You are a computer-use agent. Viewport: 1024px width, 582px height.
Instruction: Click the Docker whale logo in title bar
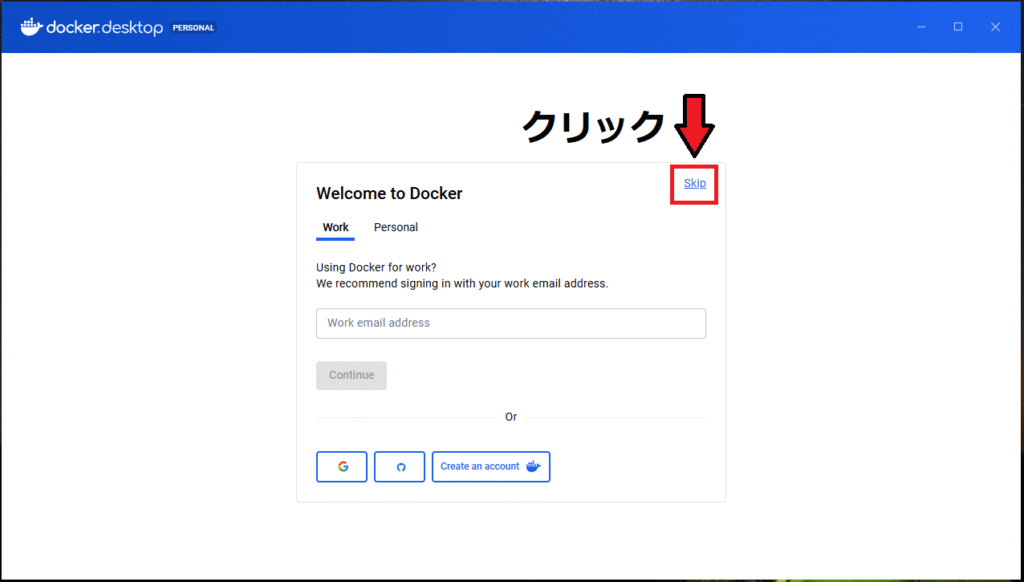(x=31, y=26)
